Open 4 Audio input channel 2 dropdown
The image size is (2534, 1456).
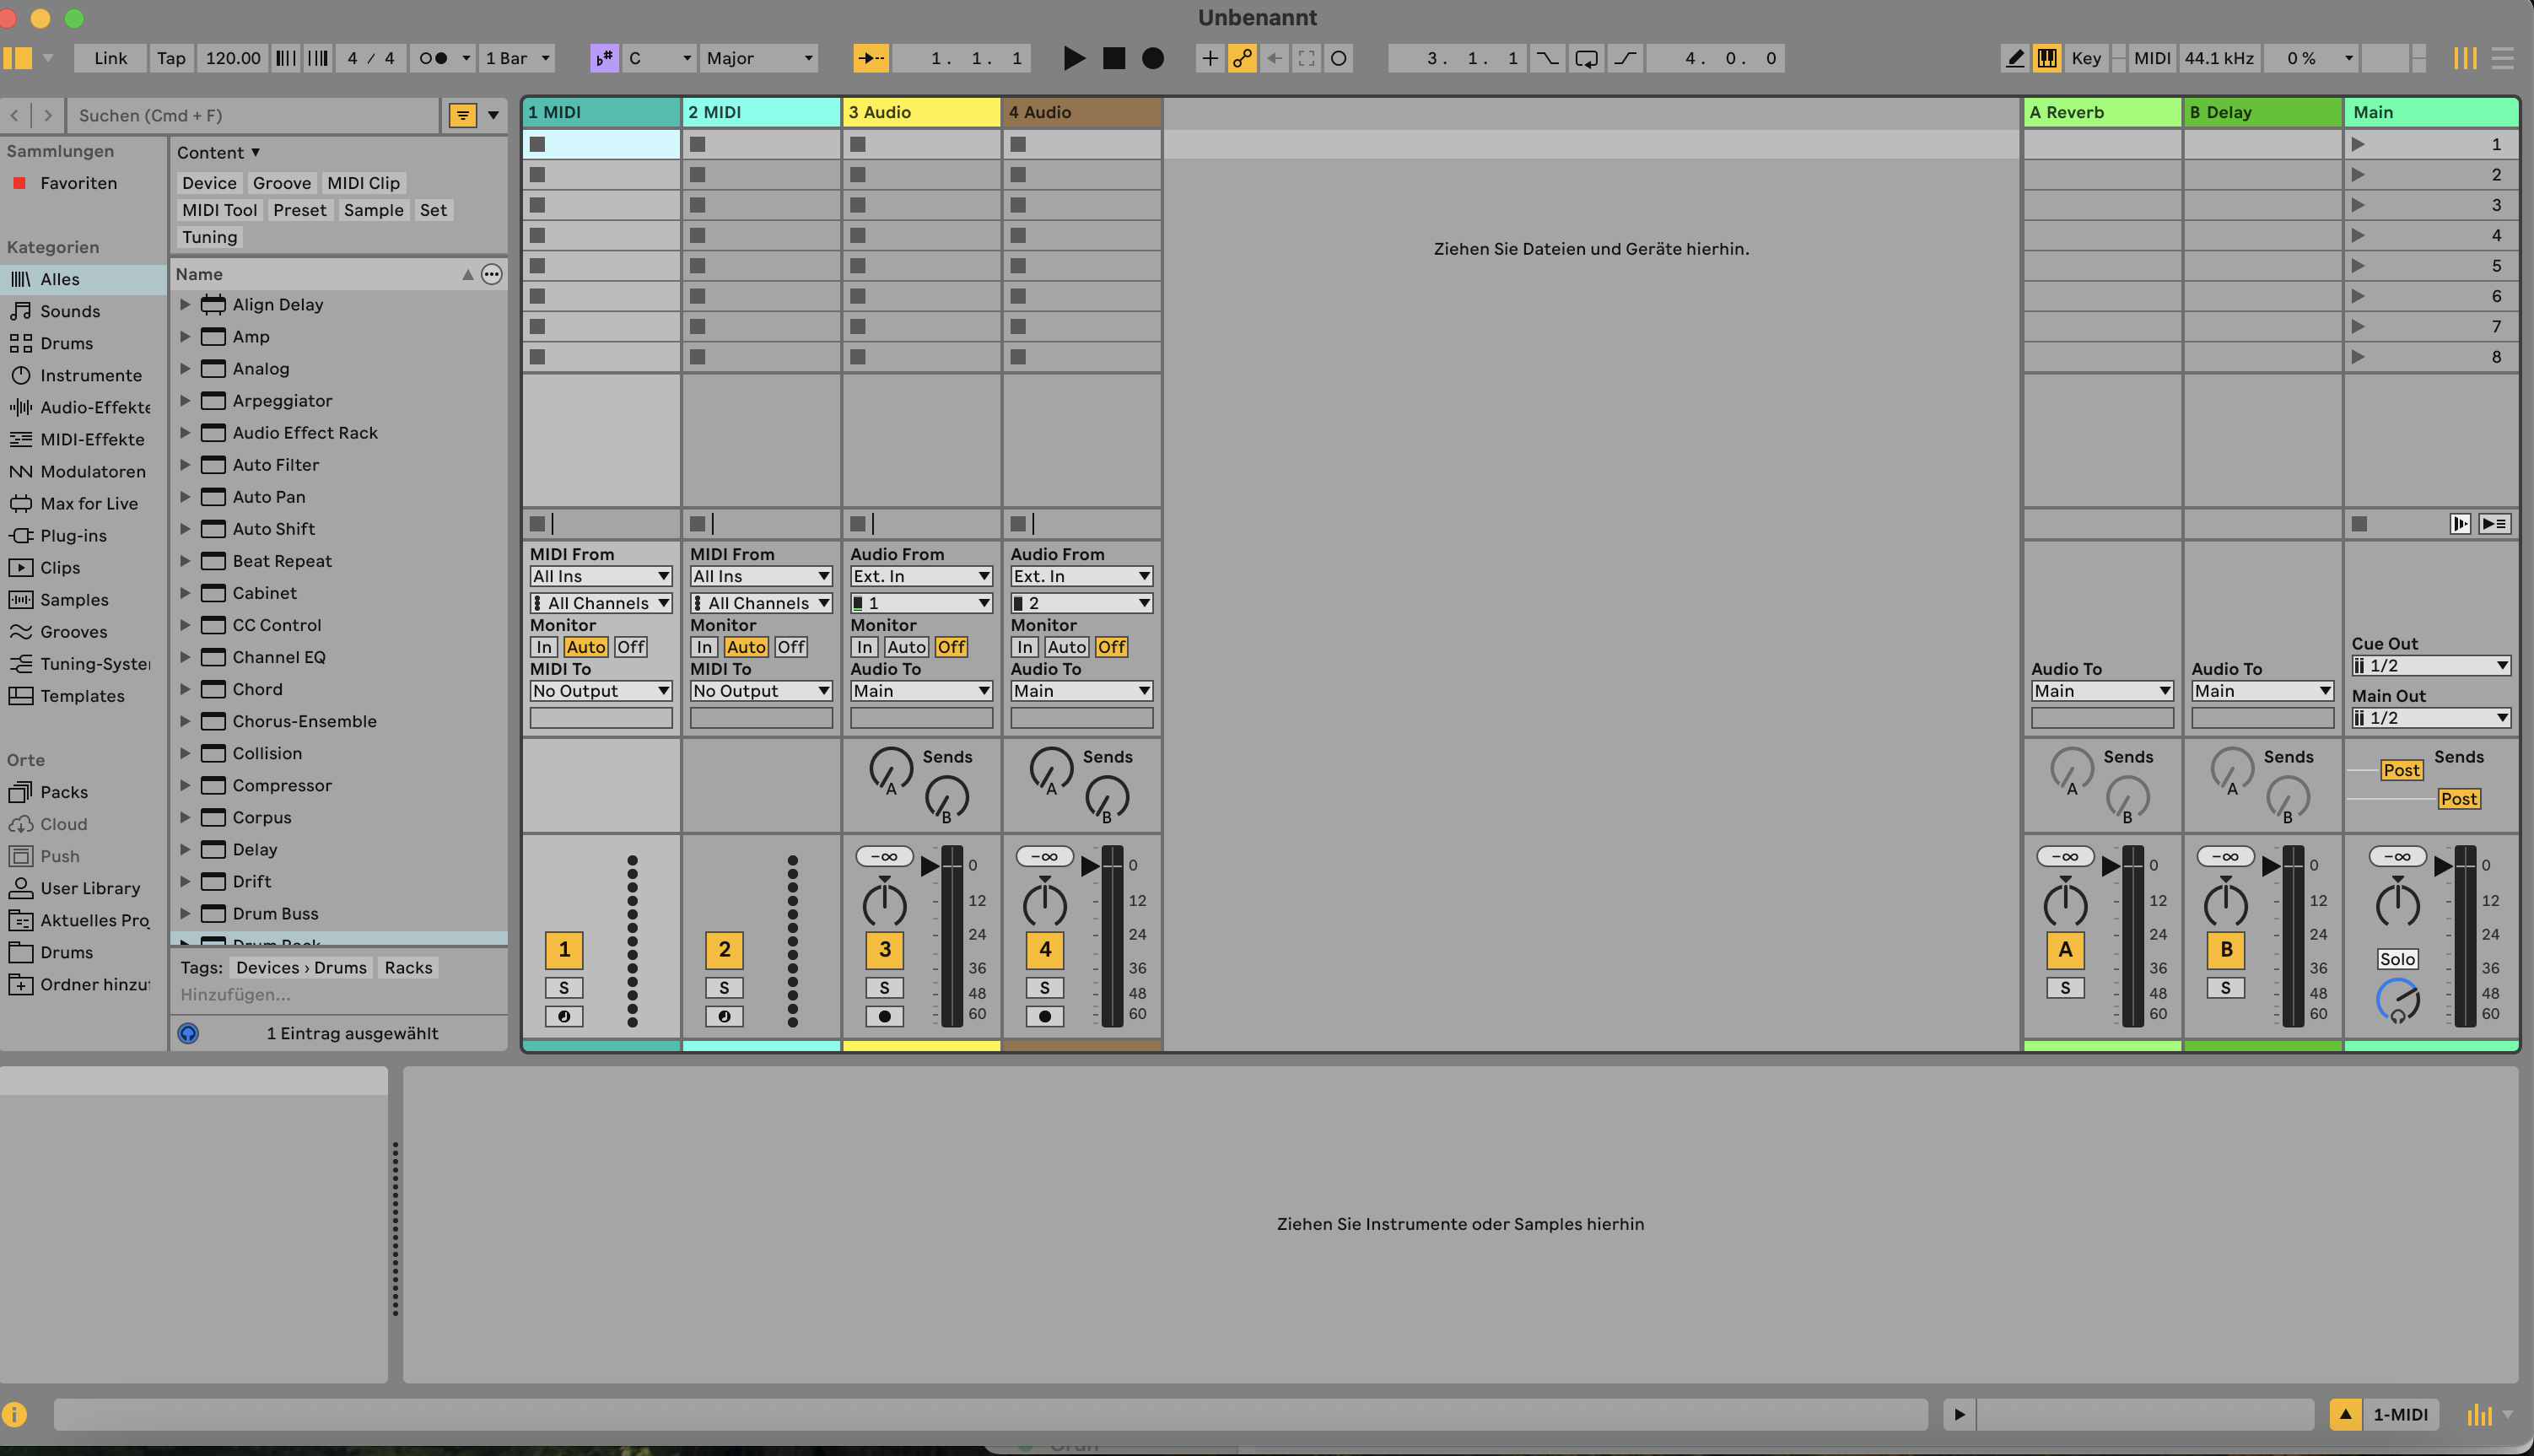pos(1081,603)
